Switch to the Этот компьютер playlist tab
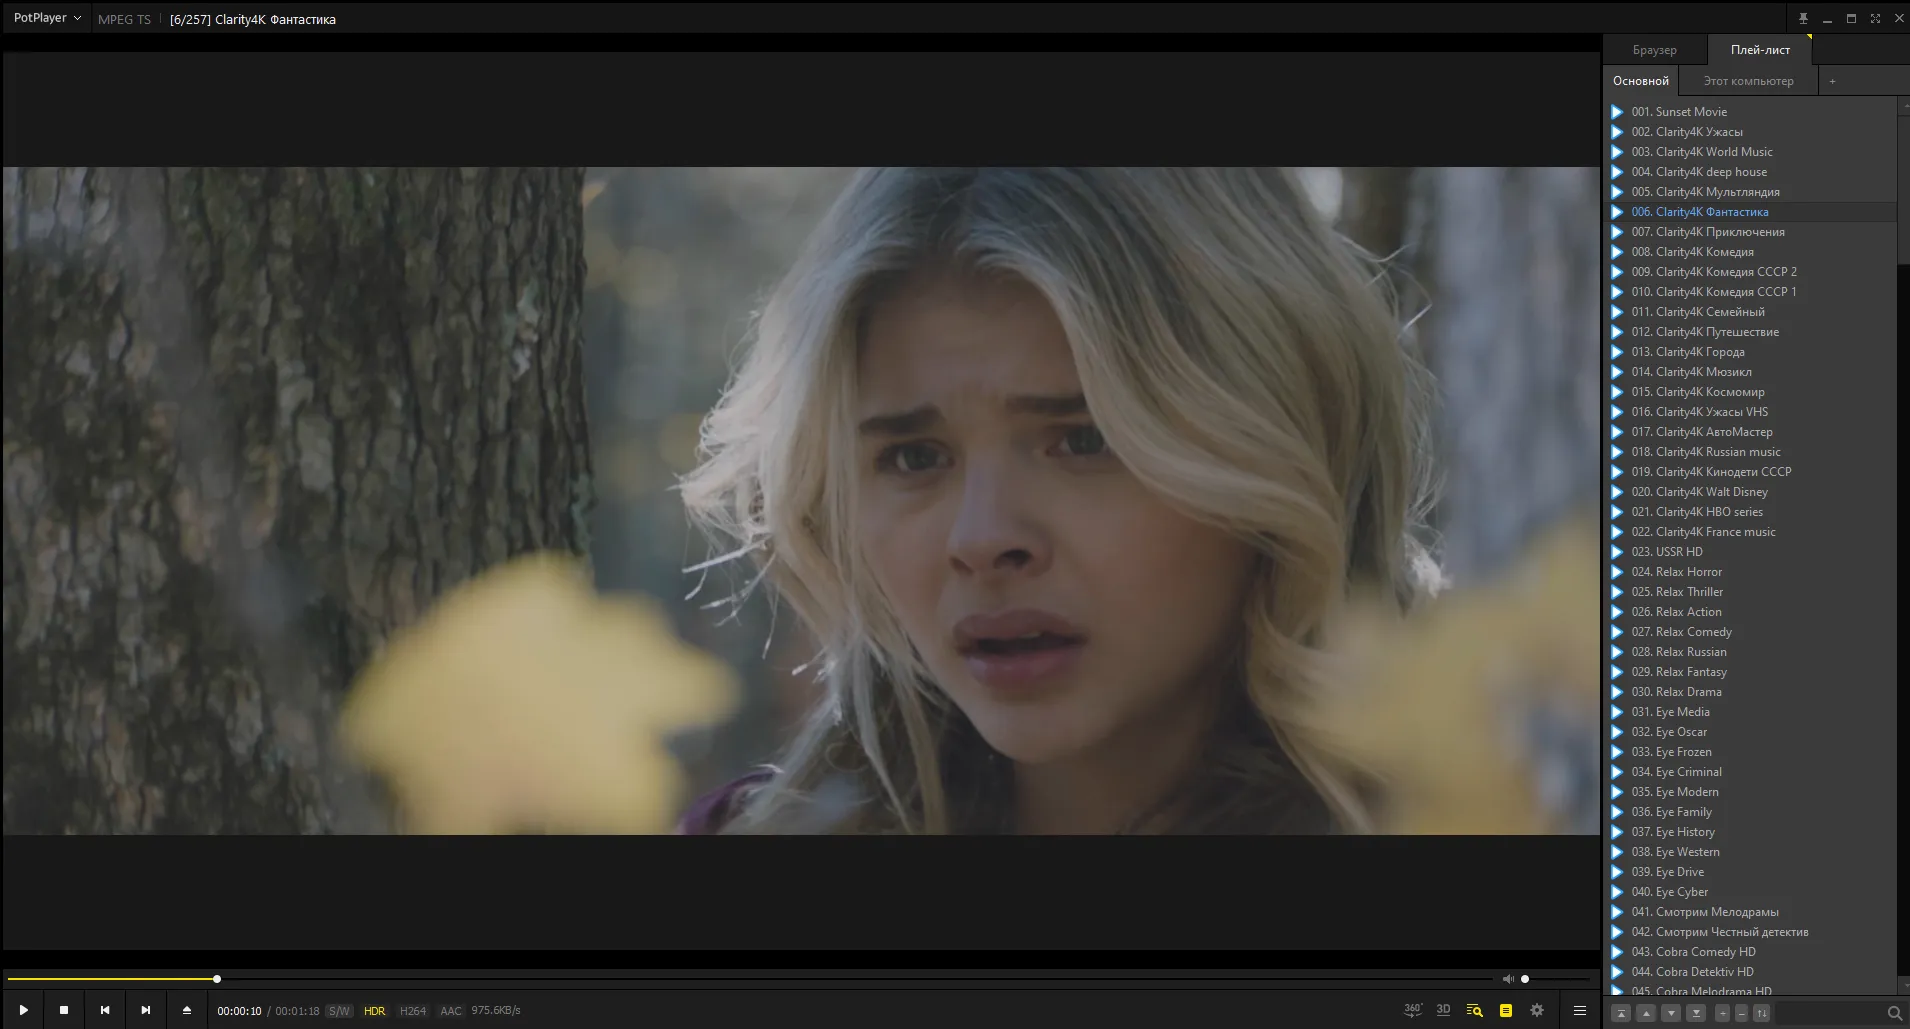 tap(1748, 81)
